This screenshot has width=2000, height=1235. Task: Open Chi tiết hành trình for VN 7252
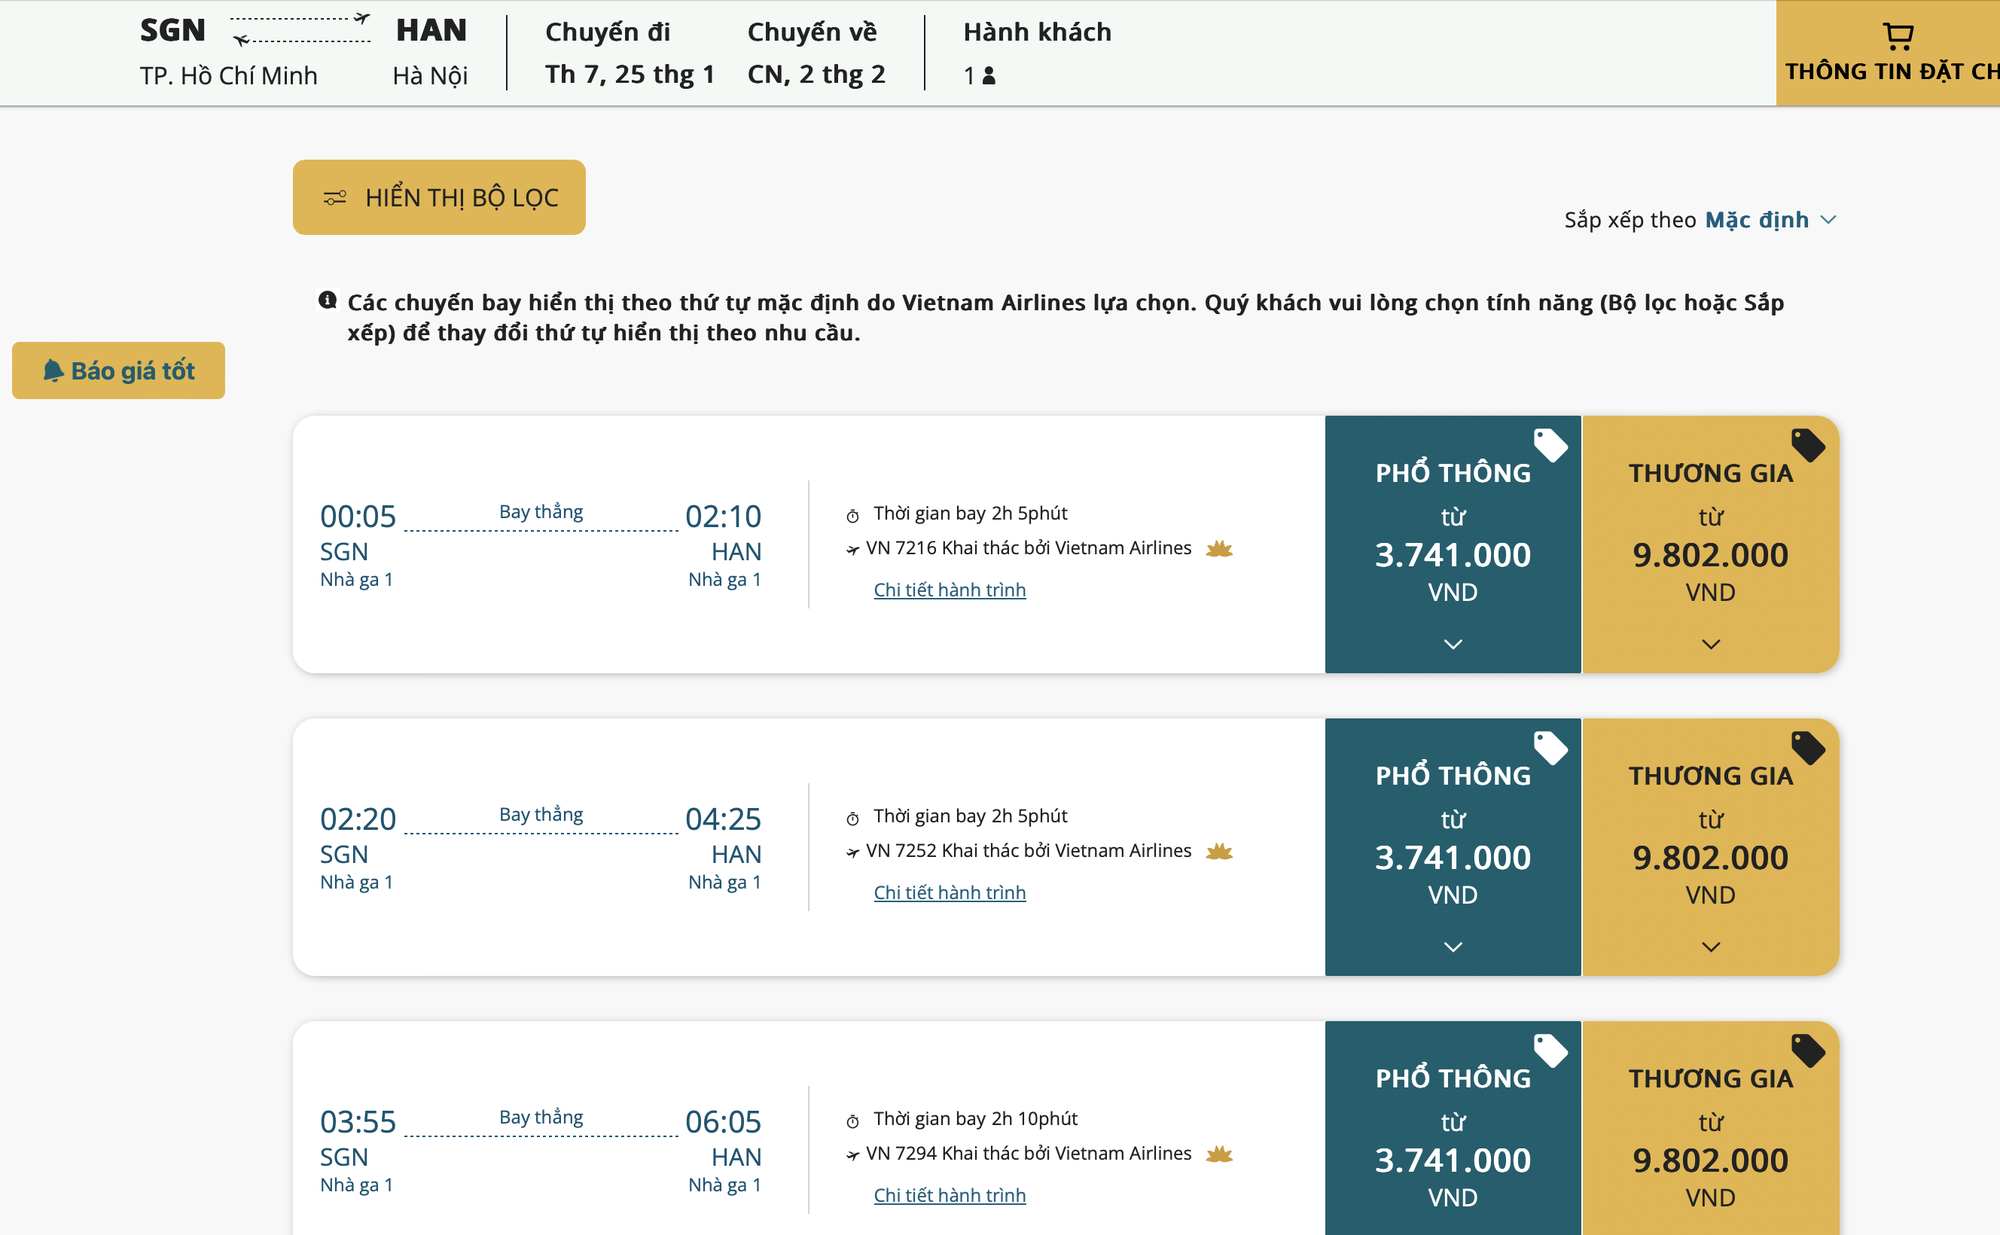pos(950,893)
